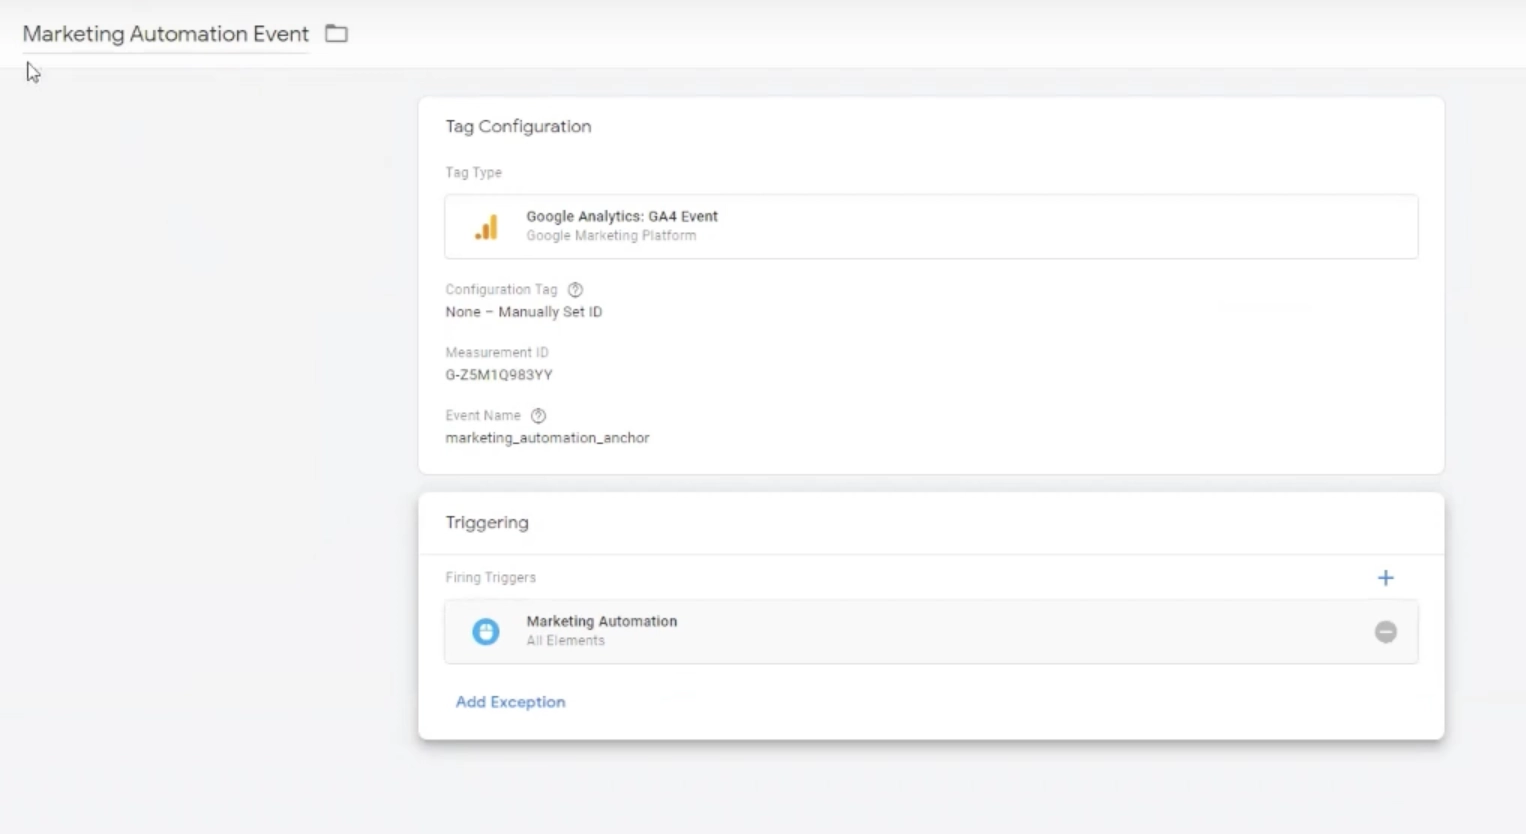Click the Google Marketing Platform subtitle

611,236
